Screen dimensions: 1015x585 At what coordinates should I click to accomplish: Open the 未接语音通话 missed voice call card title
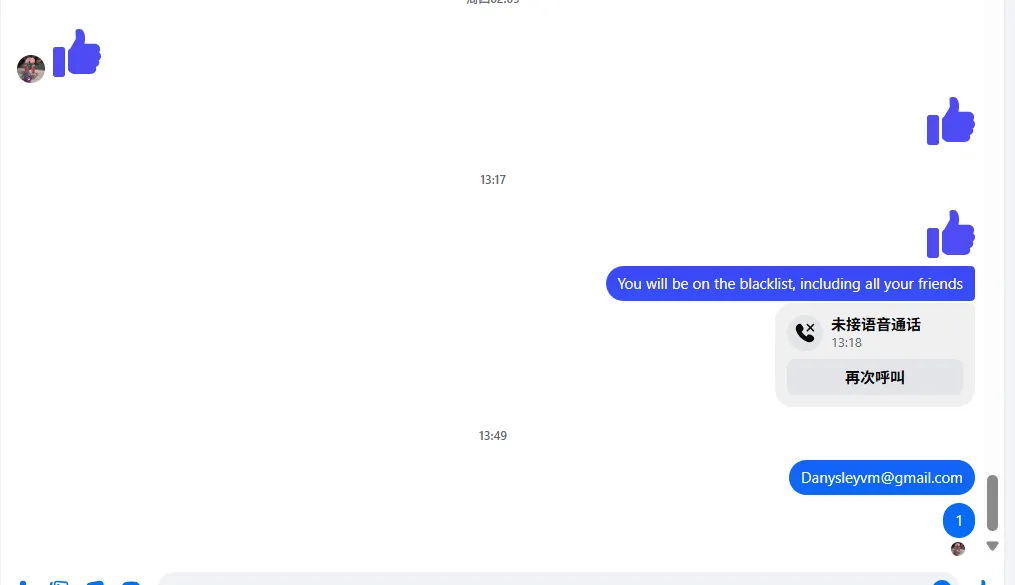click(x=876, y=325)
